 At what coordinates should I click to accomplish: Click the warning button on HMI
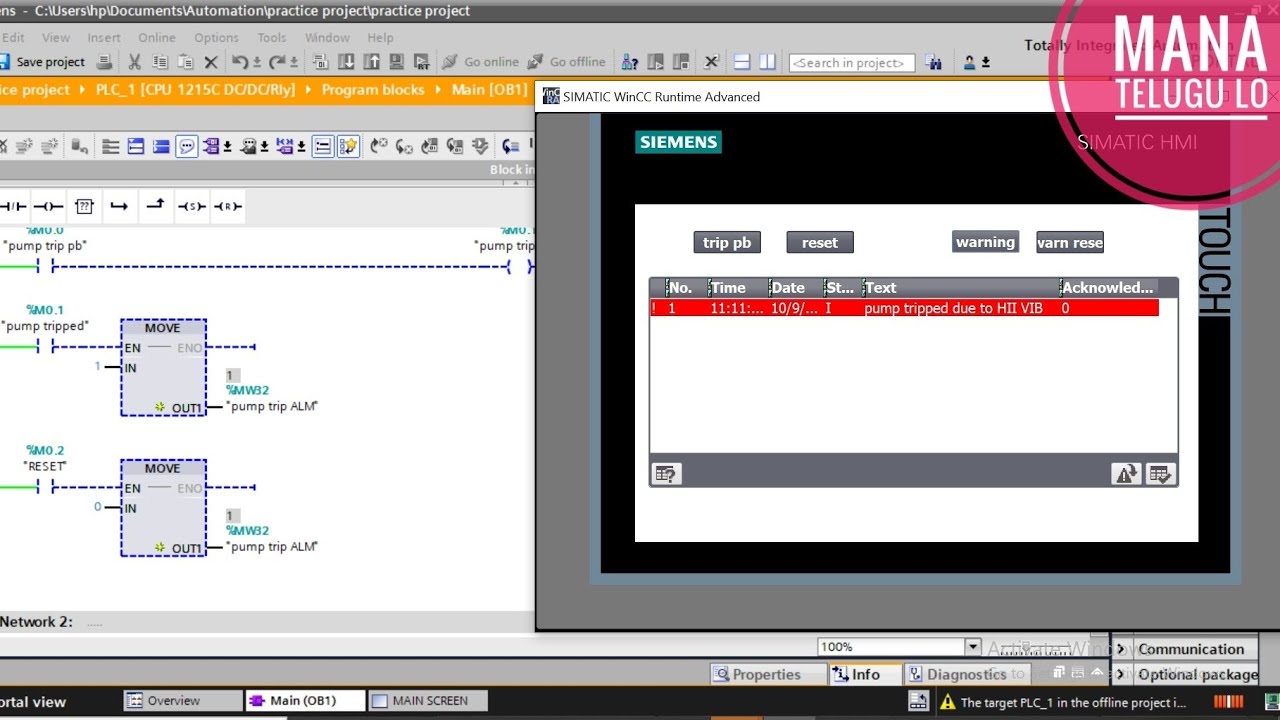(985, 242)
